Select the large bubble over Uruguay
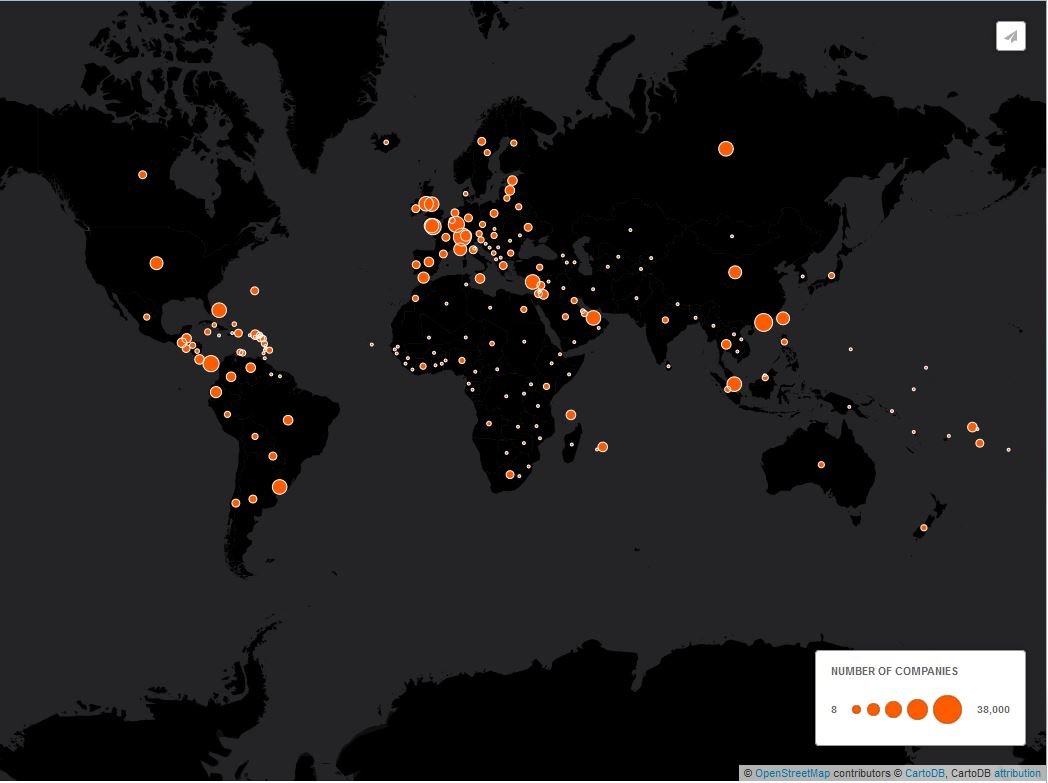1048x783 pixels. 279,487
